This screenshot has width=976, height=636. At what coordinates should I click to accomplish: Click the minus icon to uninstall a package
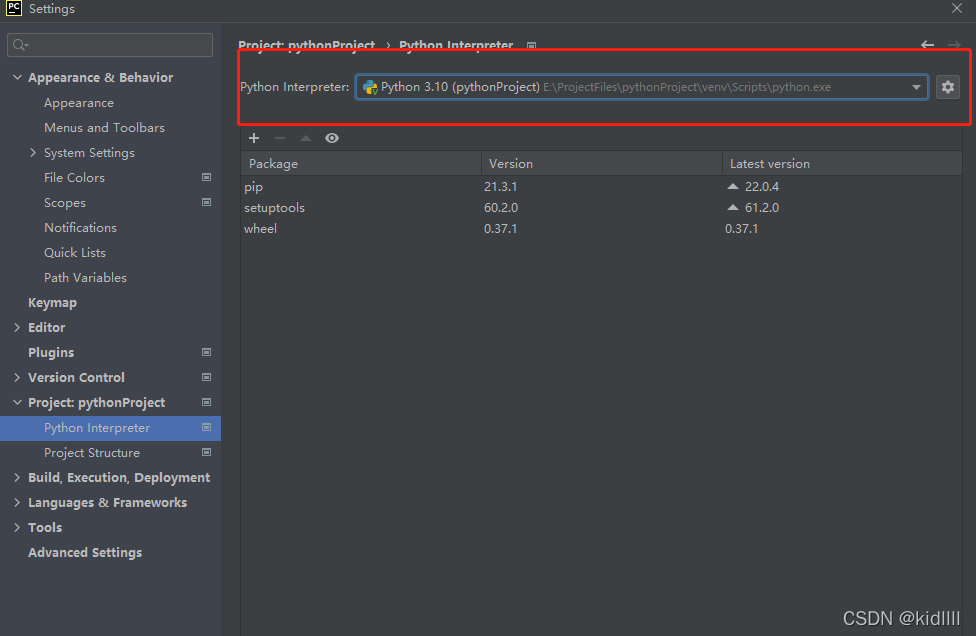[x=280, y=138]
